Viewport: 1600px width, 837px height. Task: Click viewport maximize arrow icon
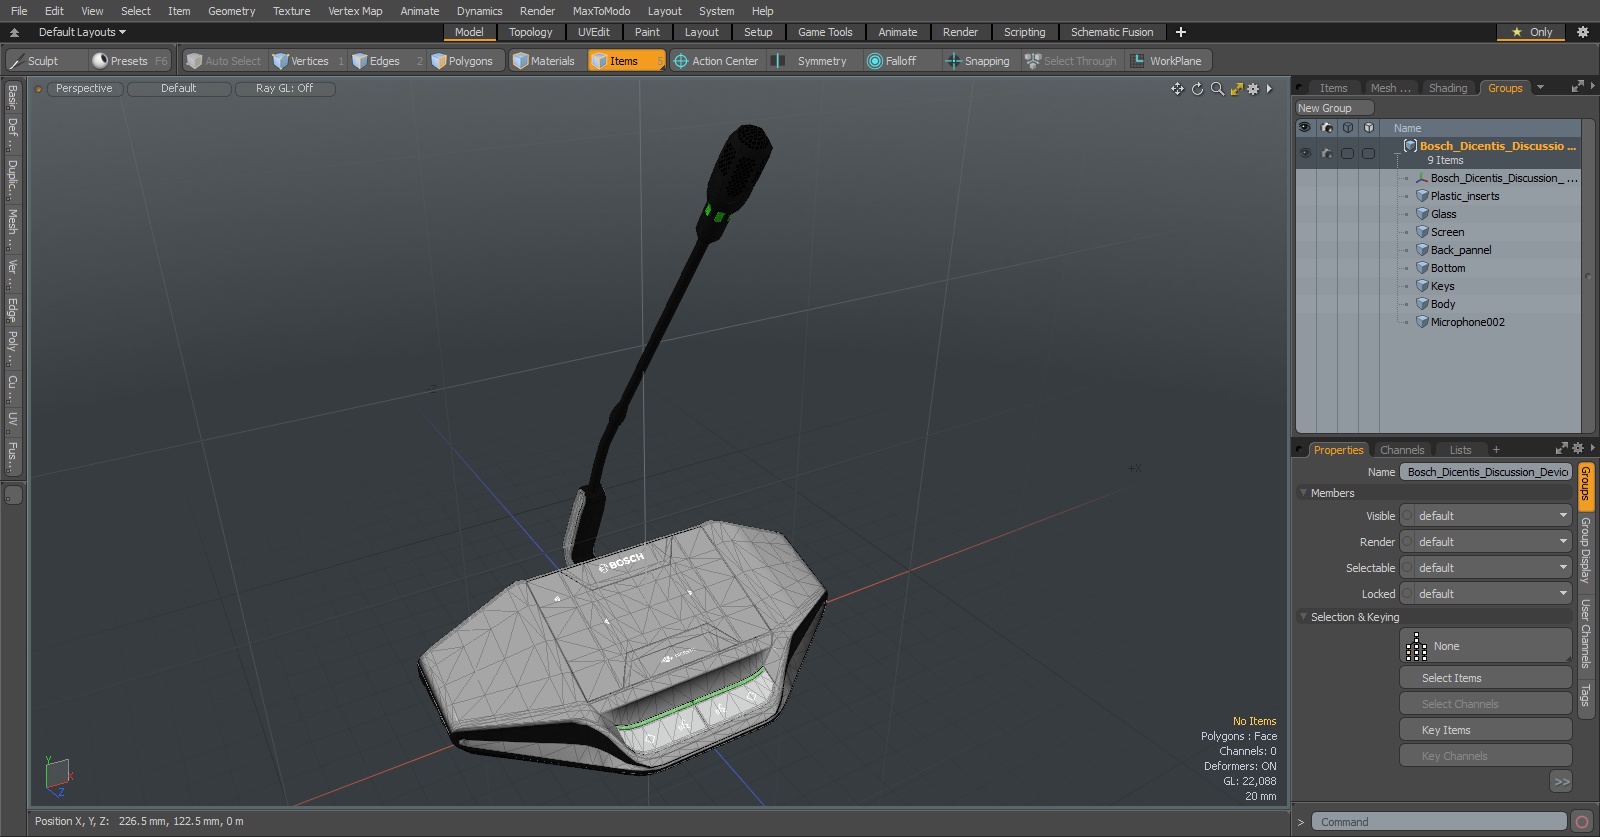pos(1237,89)
